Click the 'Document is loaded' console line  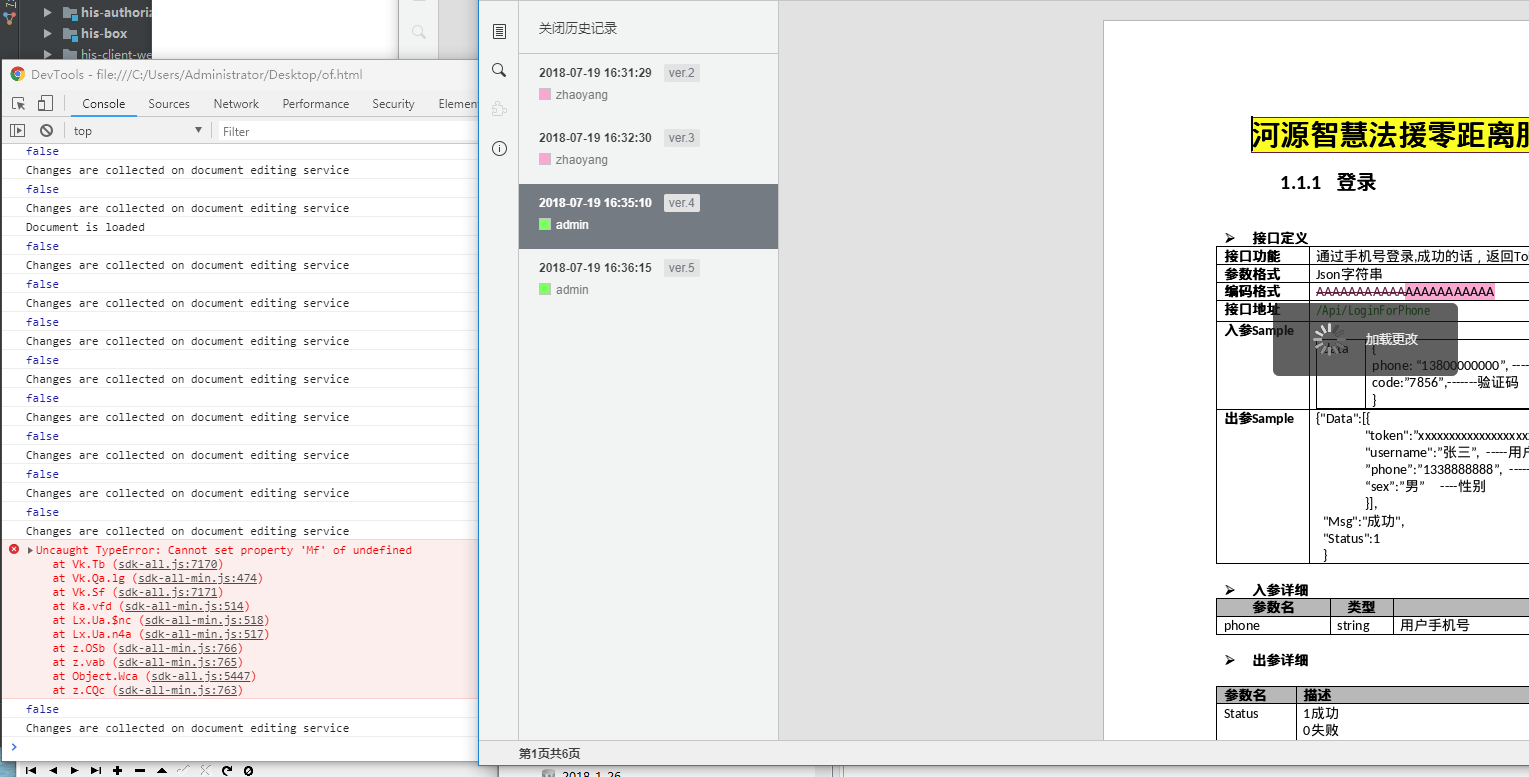[x=85, y=227]
